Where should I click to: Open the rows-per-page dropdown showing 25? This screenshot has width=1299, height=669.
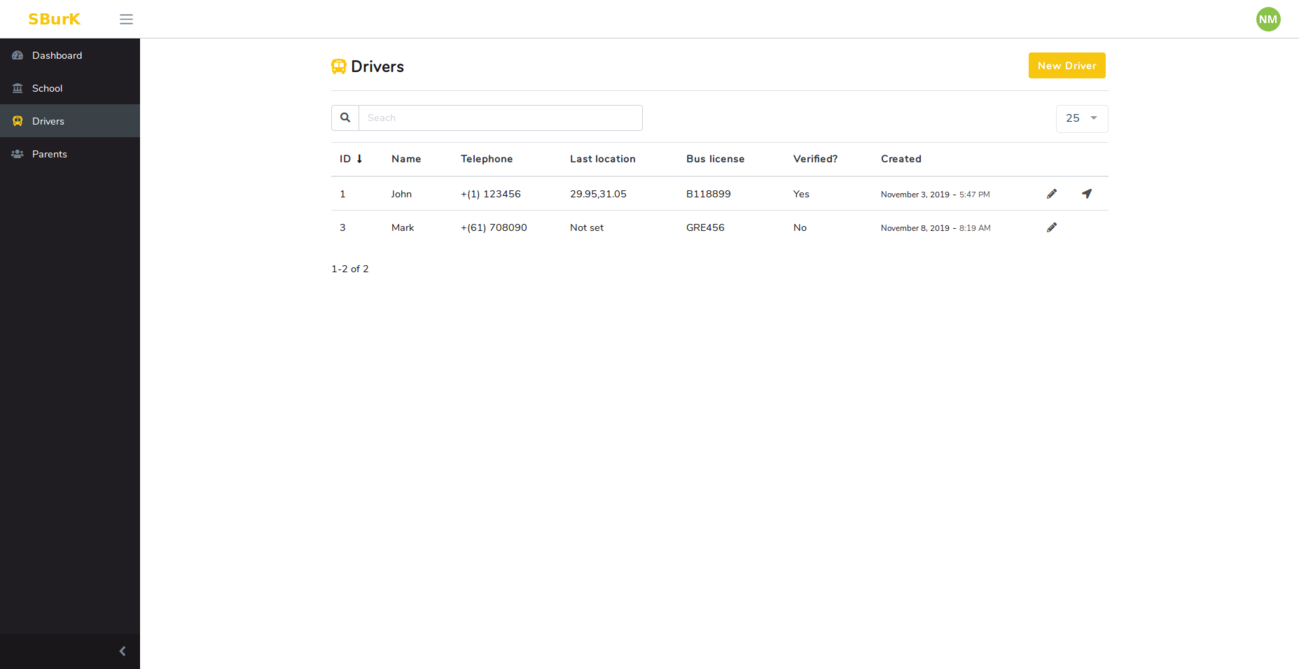click(1081, 118)
